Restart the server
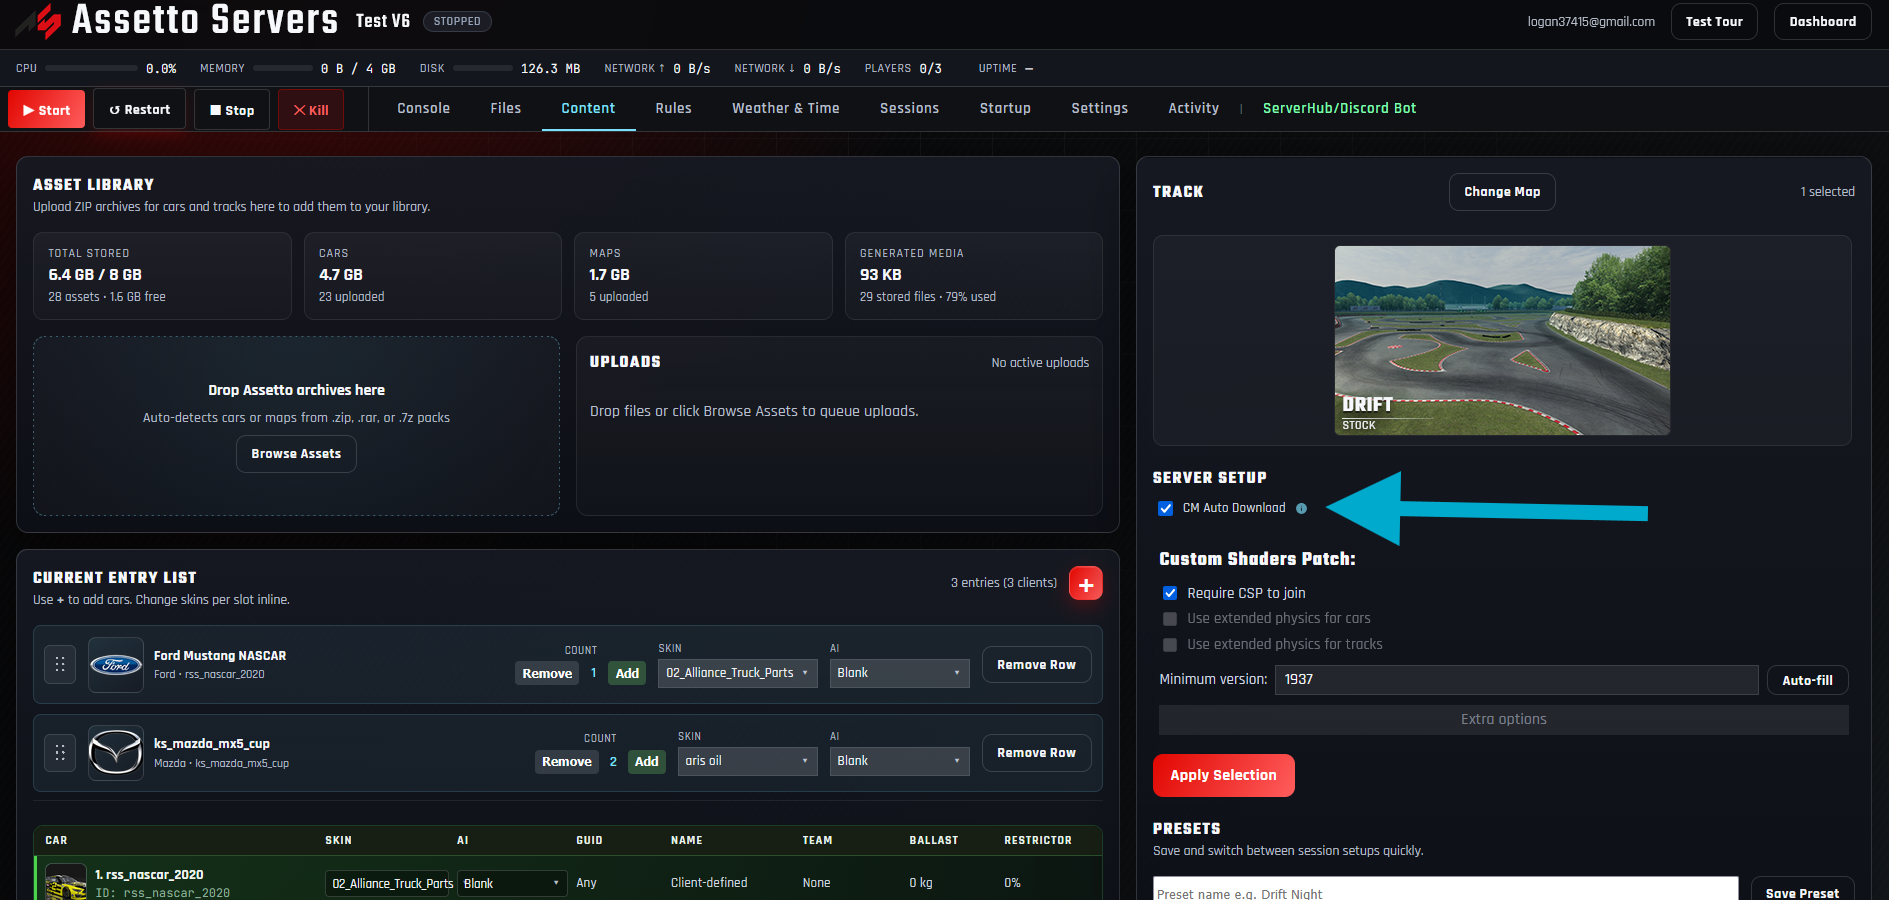 point(139,109)
